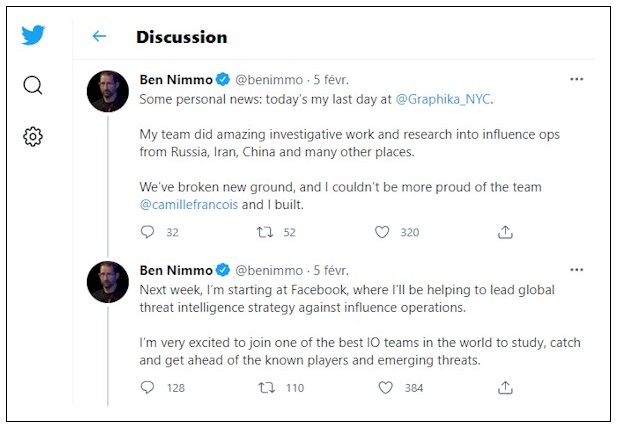The width and height of the screenshot is (618, 429).
Task: Retweet the tweet with 110 retweets
Action: (x=267, y=388)
